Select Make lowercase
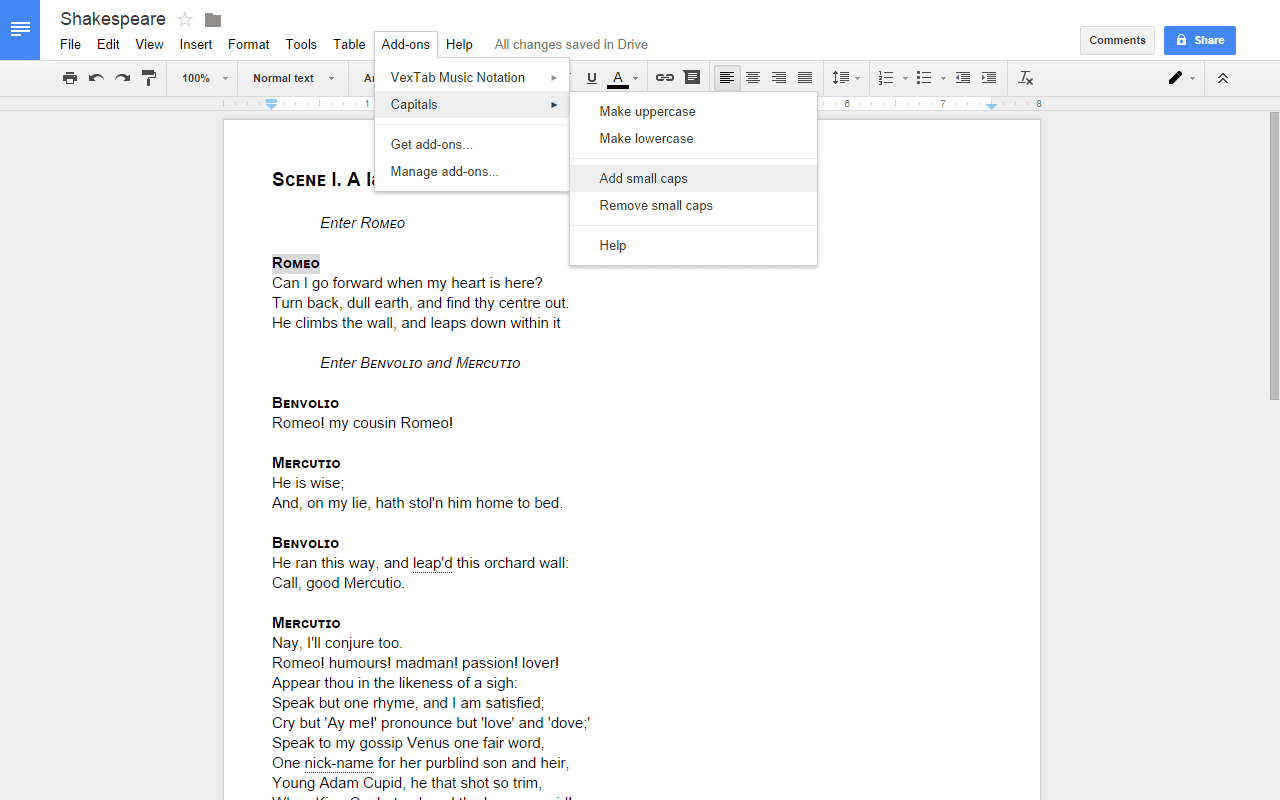 694,138
